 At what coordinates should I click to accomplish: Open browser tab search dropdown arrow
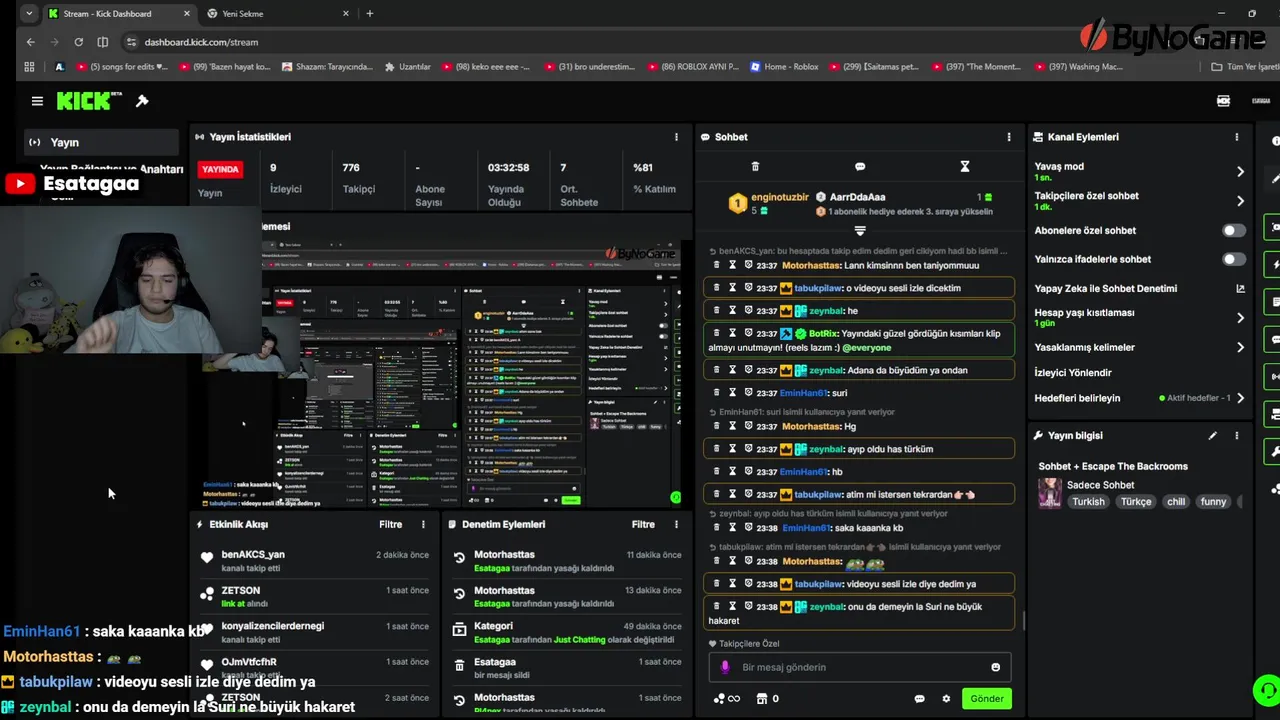28,13
